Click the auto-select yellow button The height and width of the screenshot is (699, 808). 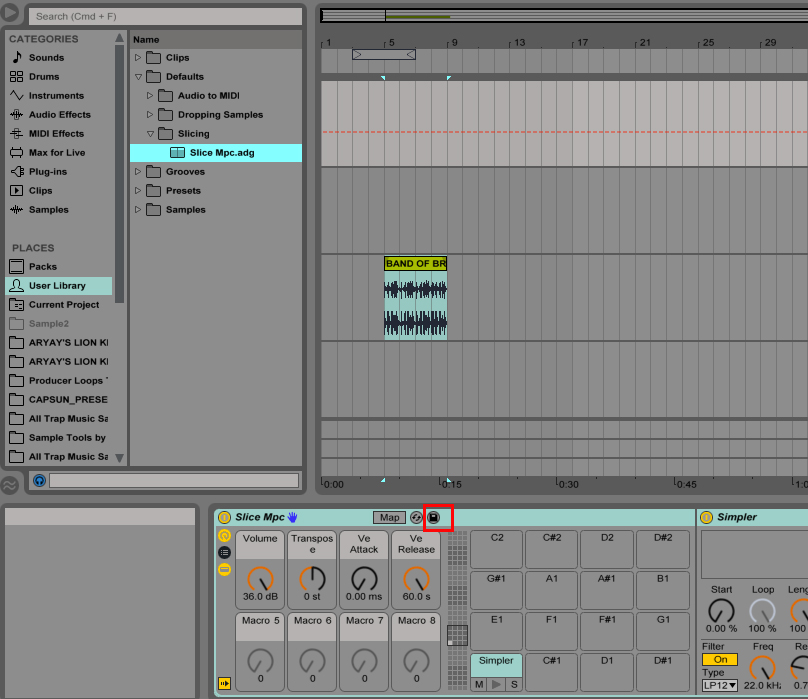tap(224, 684)
